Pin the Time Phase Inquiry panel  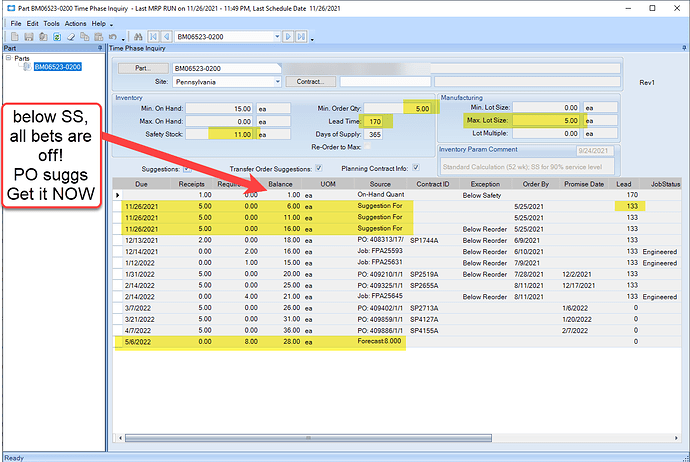(684, 48)
